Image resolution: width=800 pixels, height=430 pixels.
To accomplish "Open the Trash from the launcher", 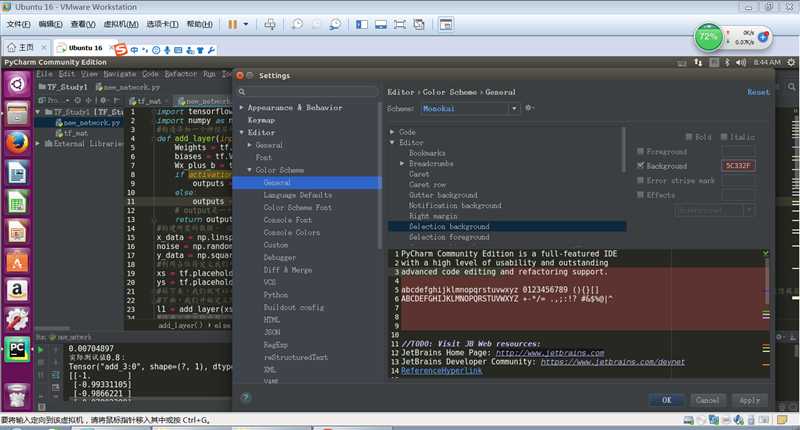I will (17, 395).
